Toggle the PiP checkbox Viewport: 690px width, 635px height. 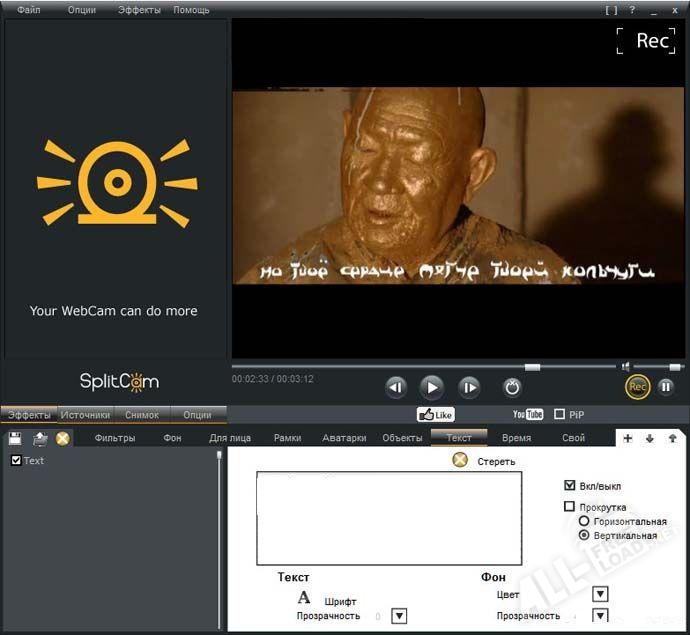click(560, 414)
